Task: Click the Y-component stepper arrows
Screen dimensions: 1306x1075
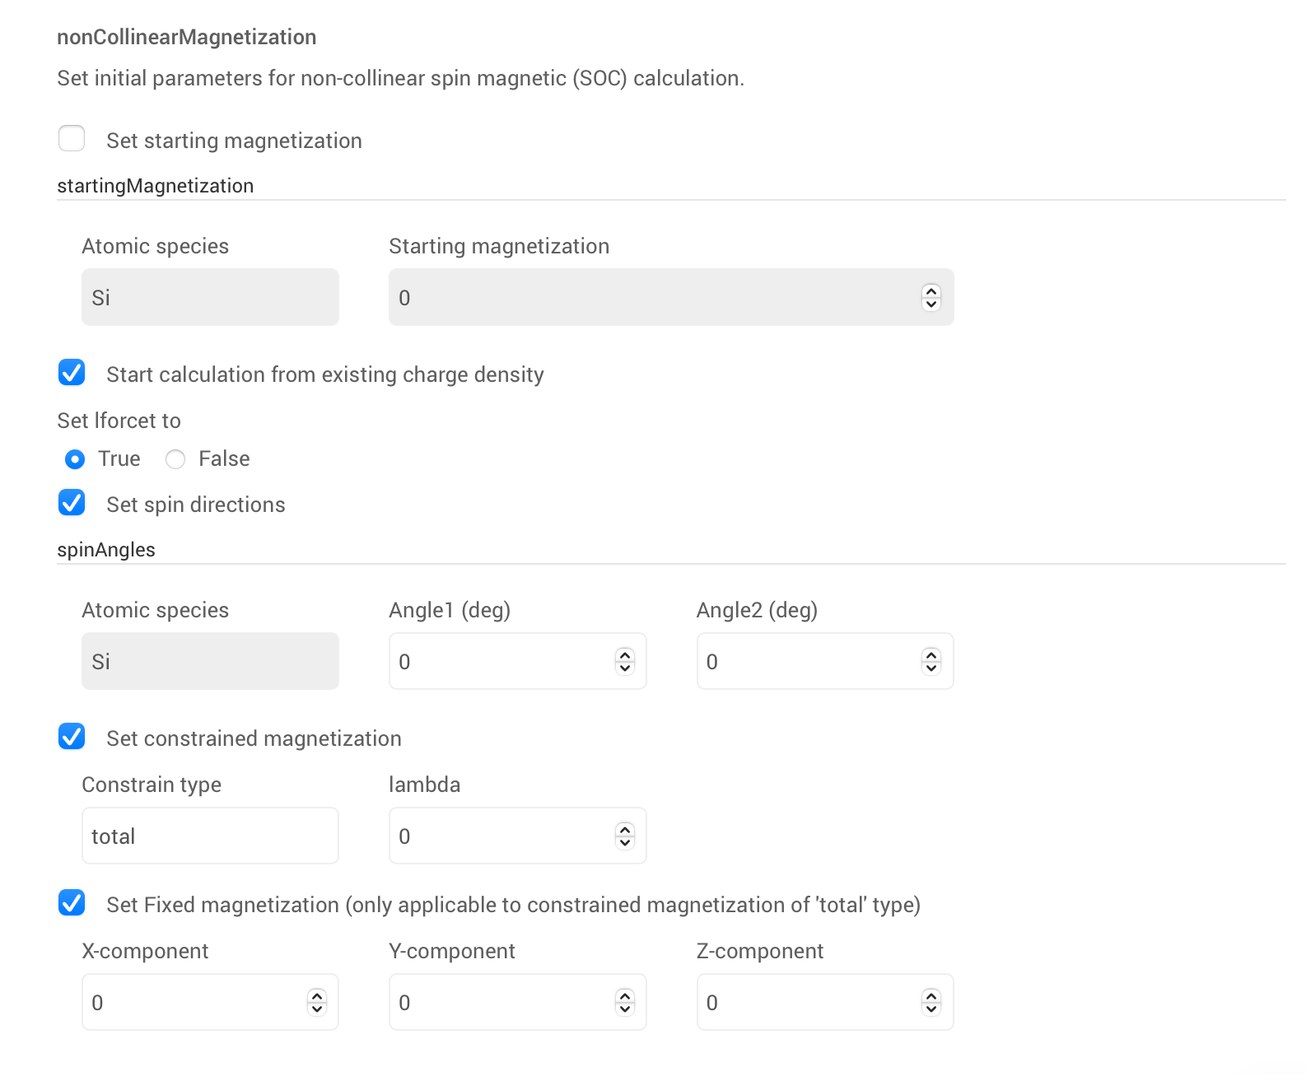Action: pyautogui.click(x=625, y=1002)
